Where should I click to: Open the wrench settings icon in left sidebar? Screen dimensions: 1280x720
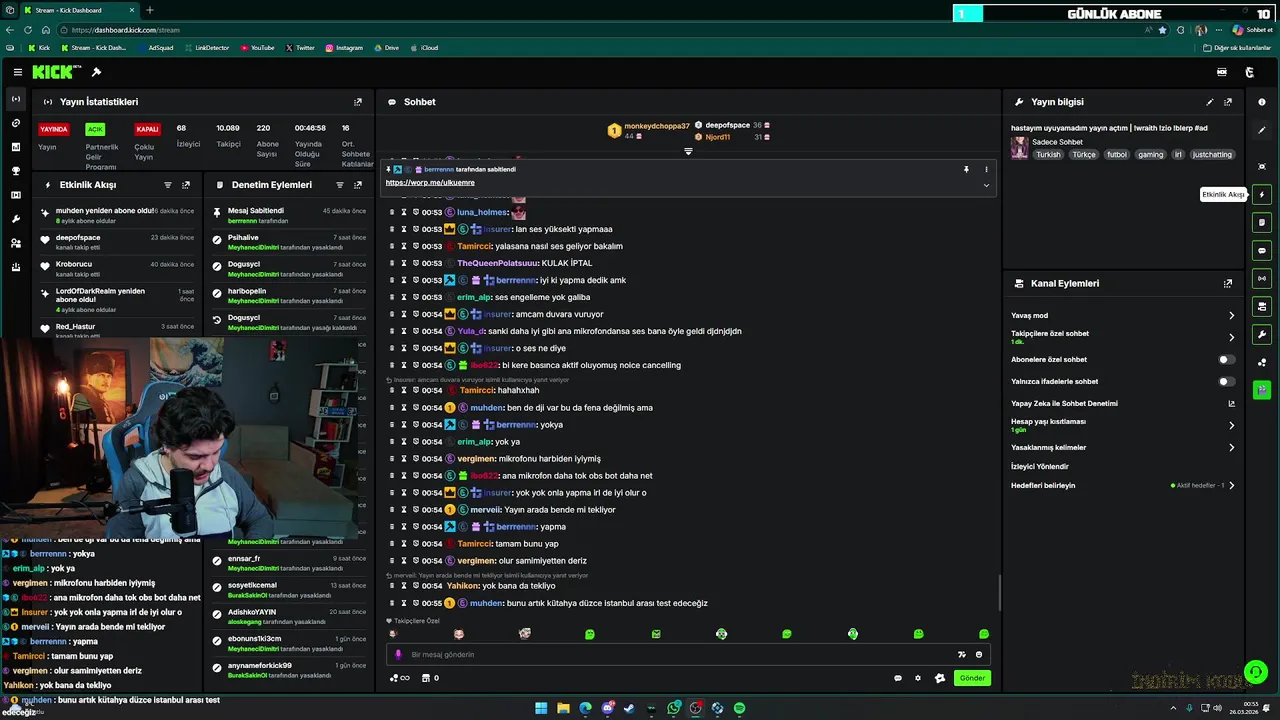pyautogui.click(x=15, y=219)
